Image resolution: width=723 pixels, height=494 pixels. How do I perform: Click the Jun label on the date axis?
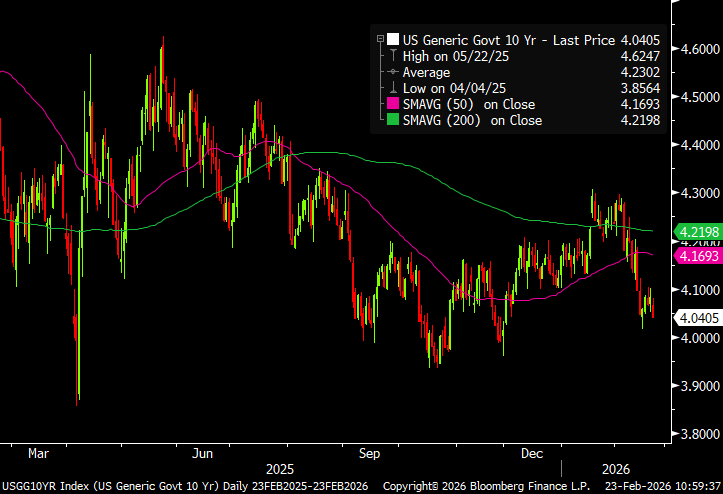[203, 453]
